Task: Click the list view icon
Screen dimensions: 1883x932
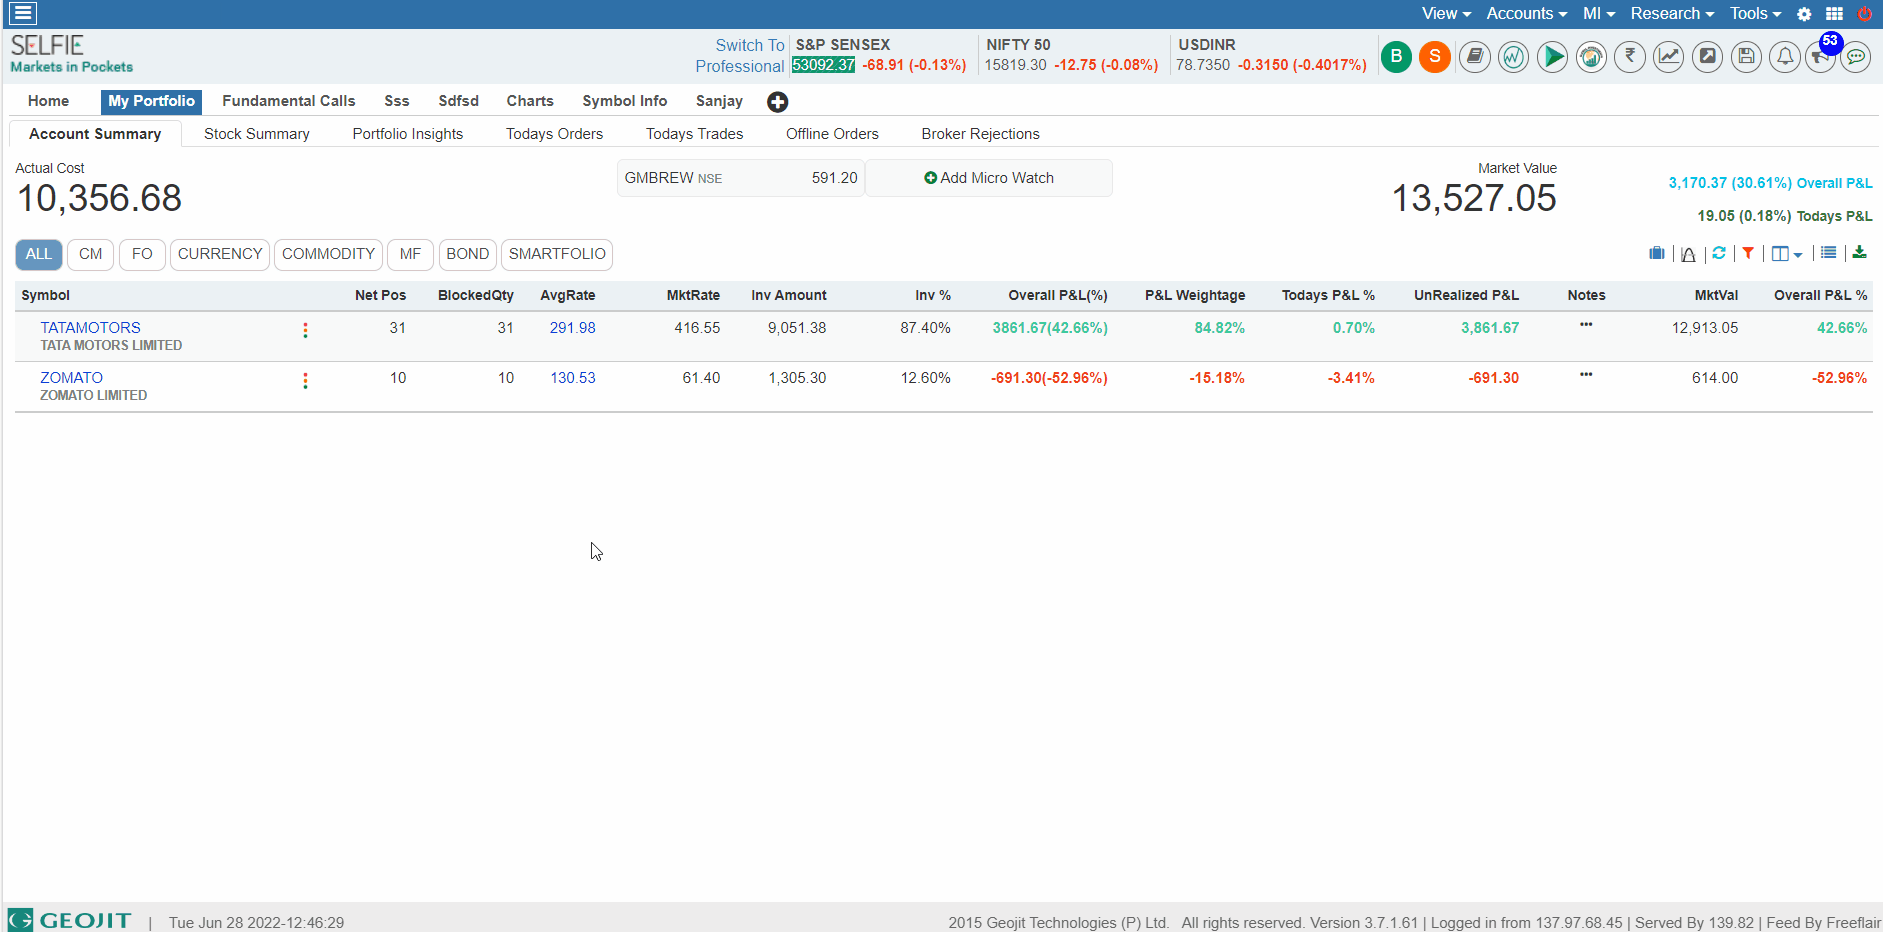Action: point(1828,253)
